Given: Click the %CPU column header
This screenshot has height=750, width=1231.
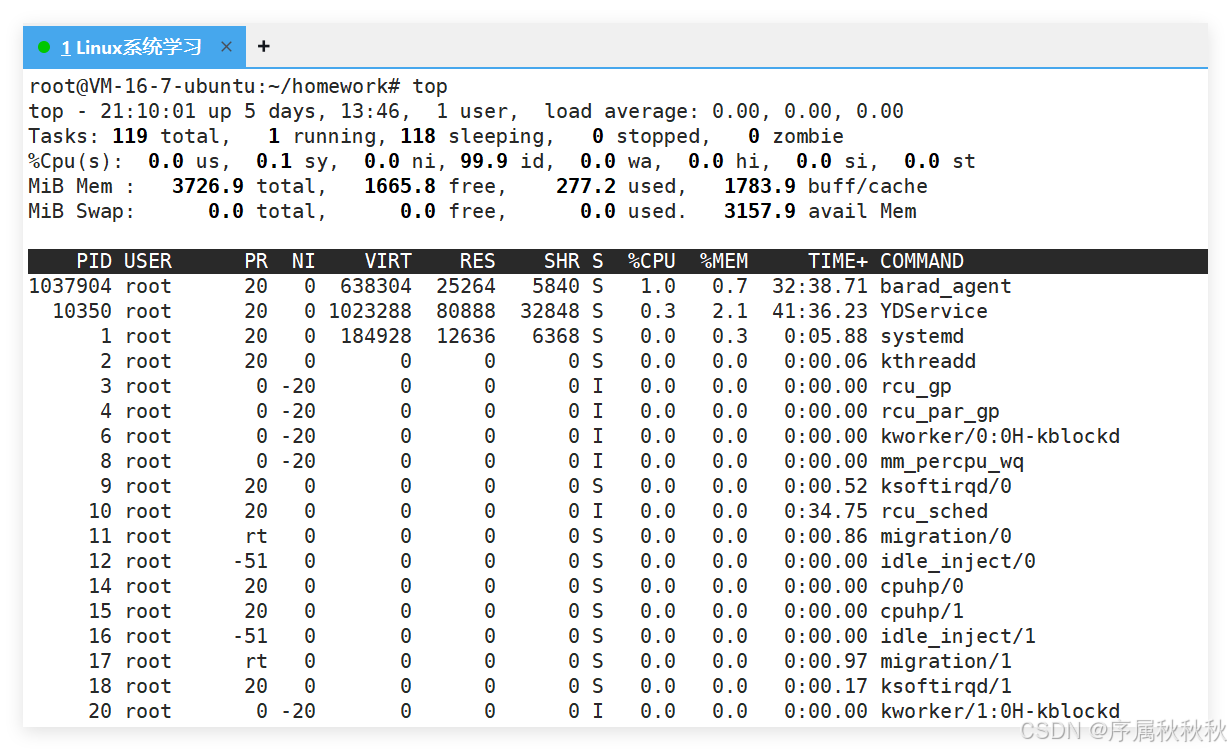Looking at the screenshot, I should [652, 261].
